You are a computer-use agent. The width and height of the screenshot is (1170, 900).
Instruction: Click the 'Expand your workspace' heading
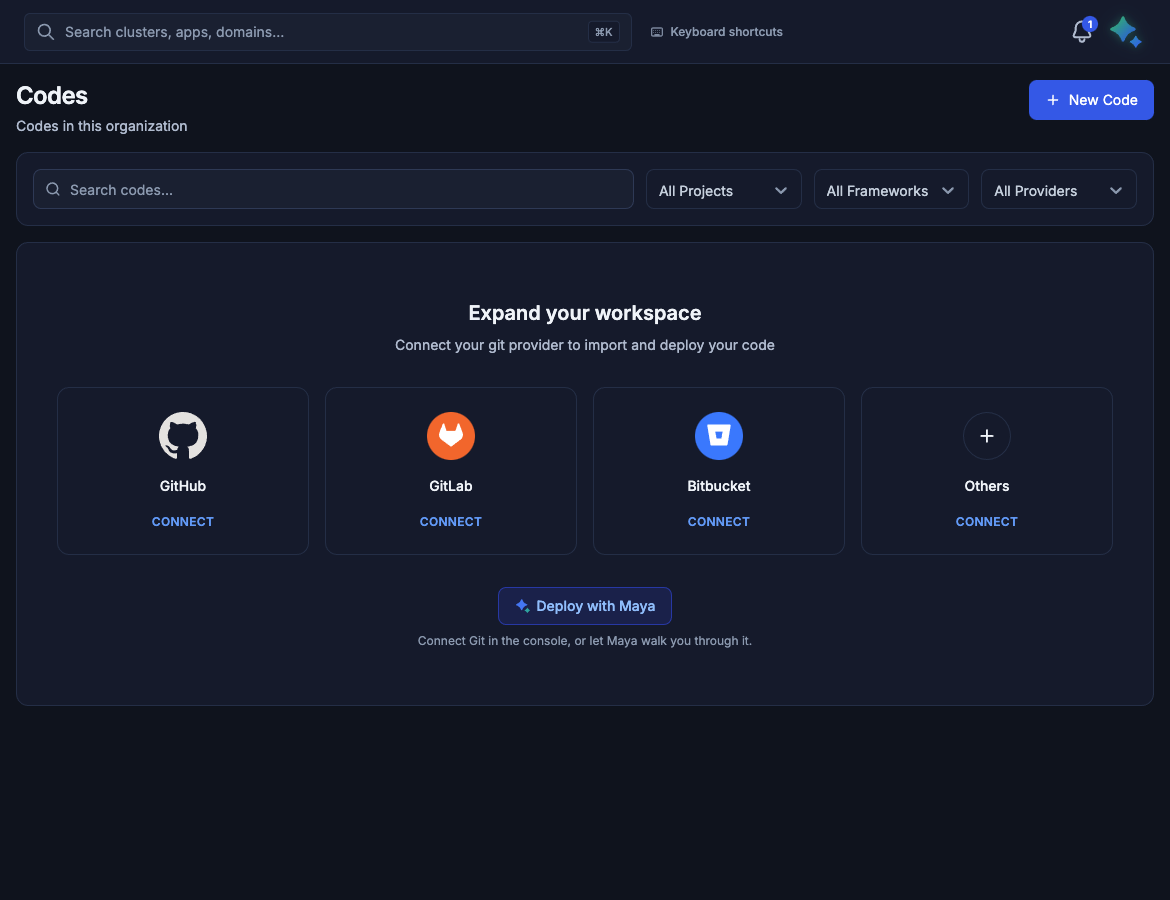(x=585, y=313)
